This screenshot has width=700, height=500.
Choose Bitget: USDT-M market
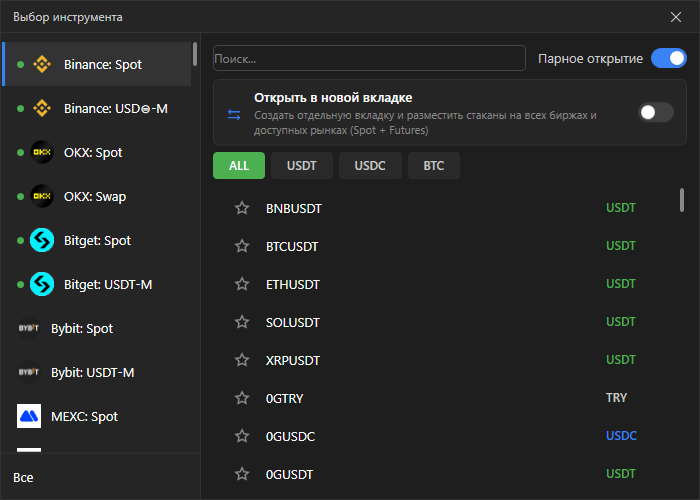point(97,284)
